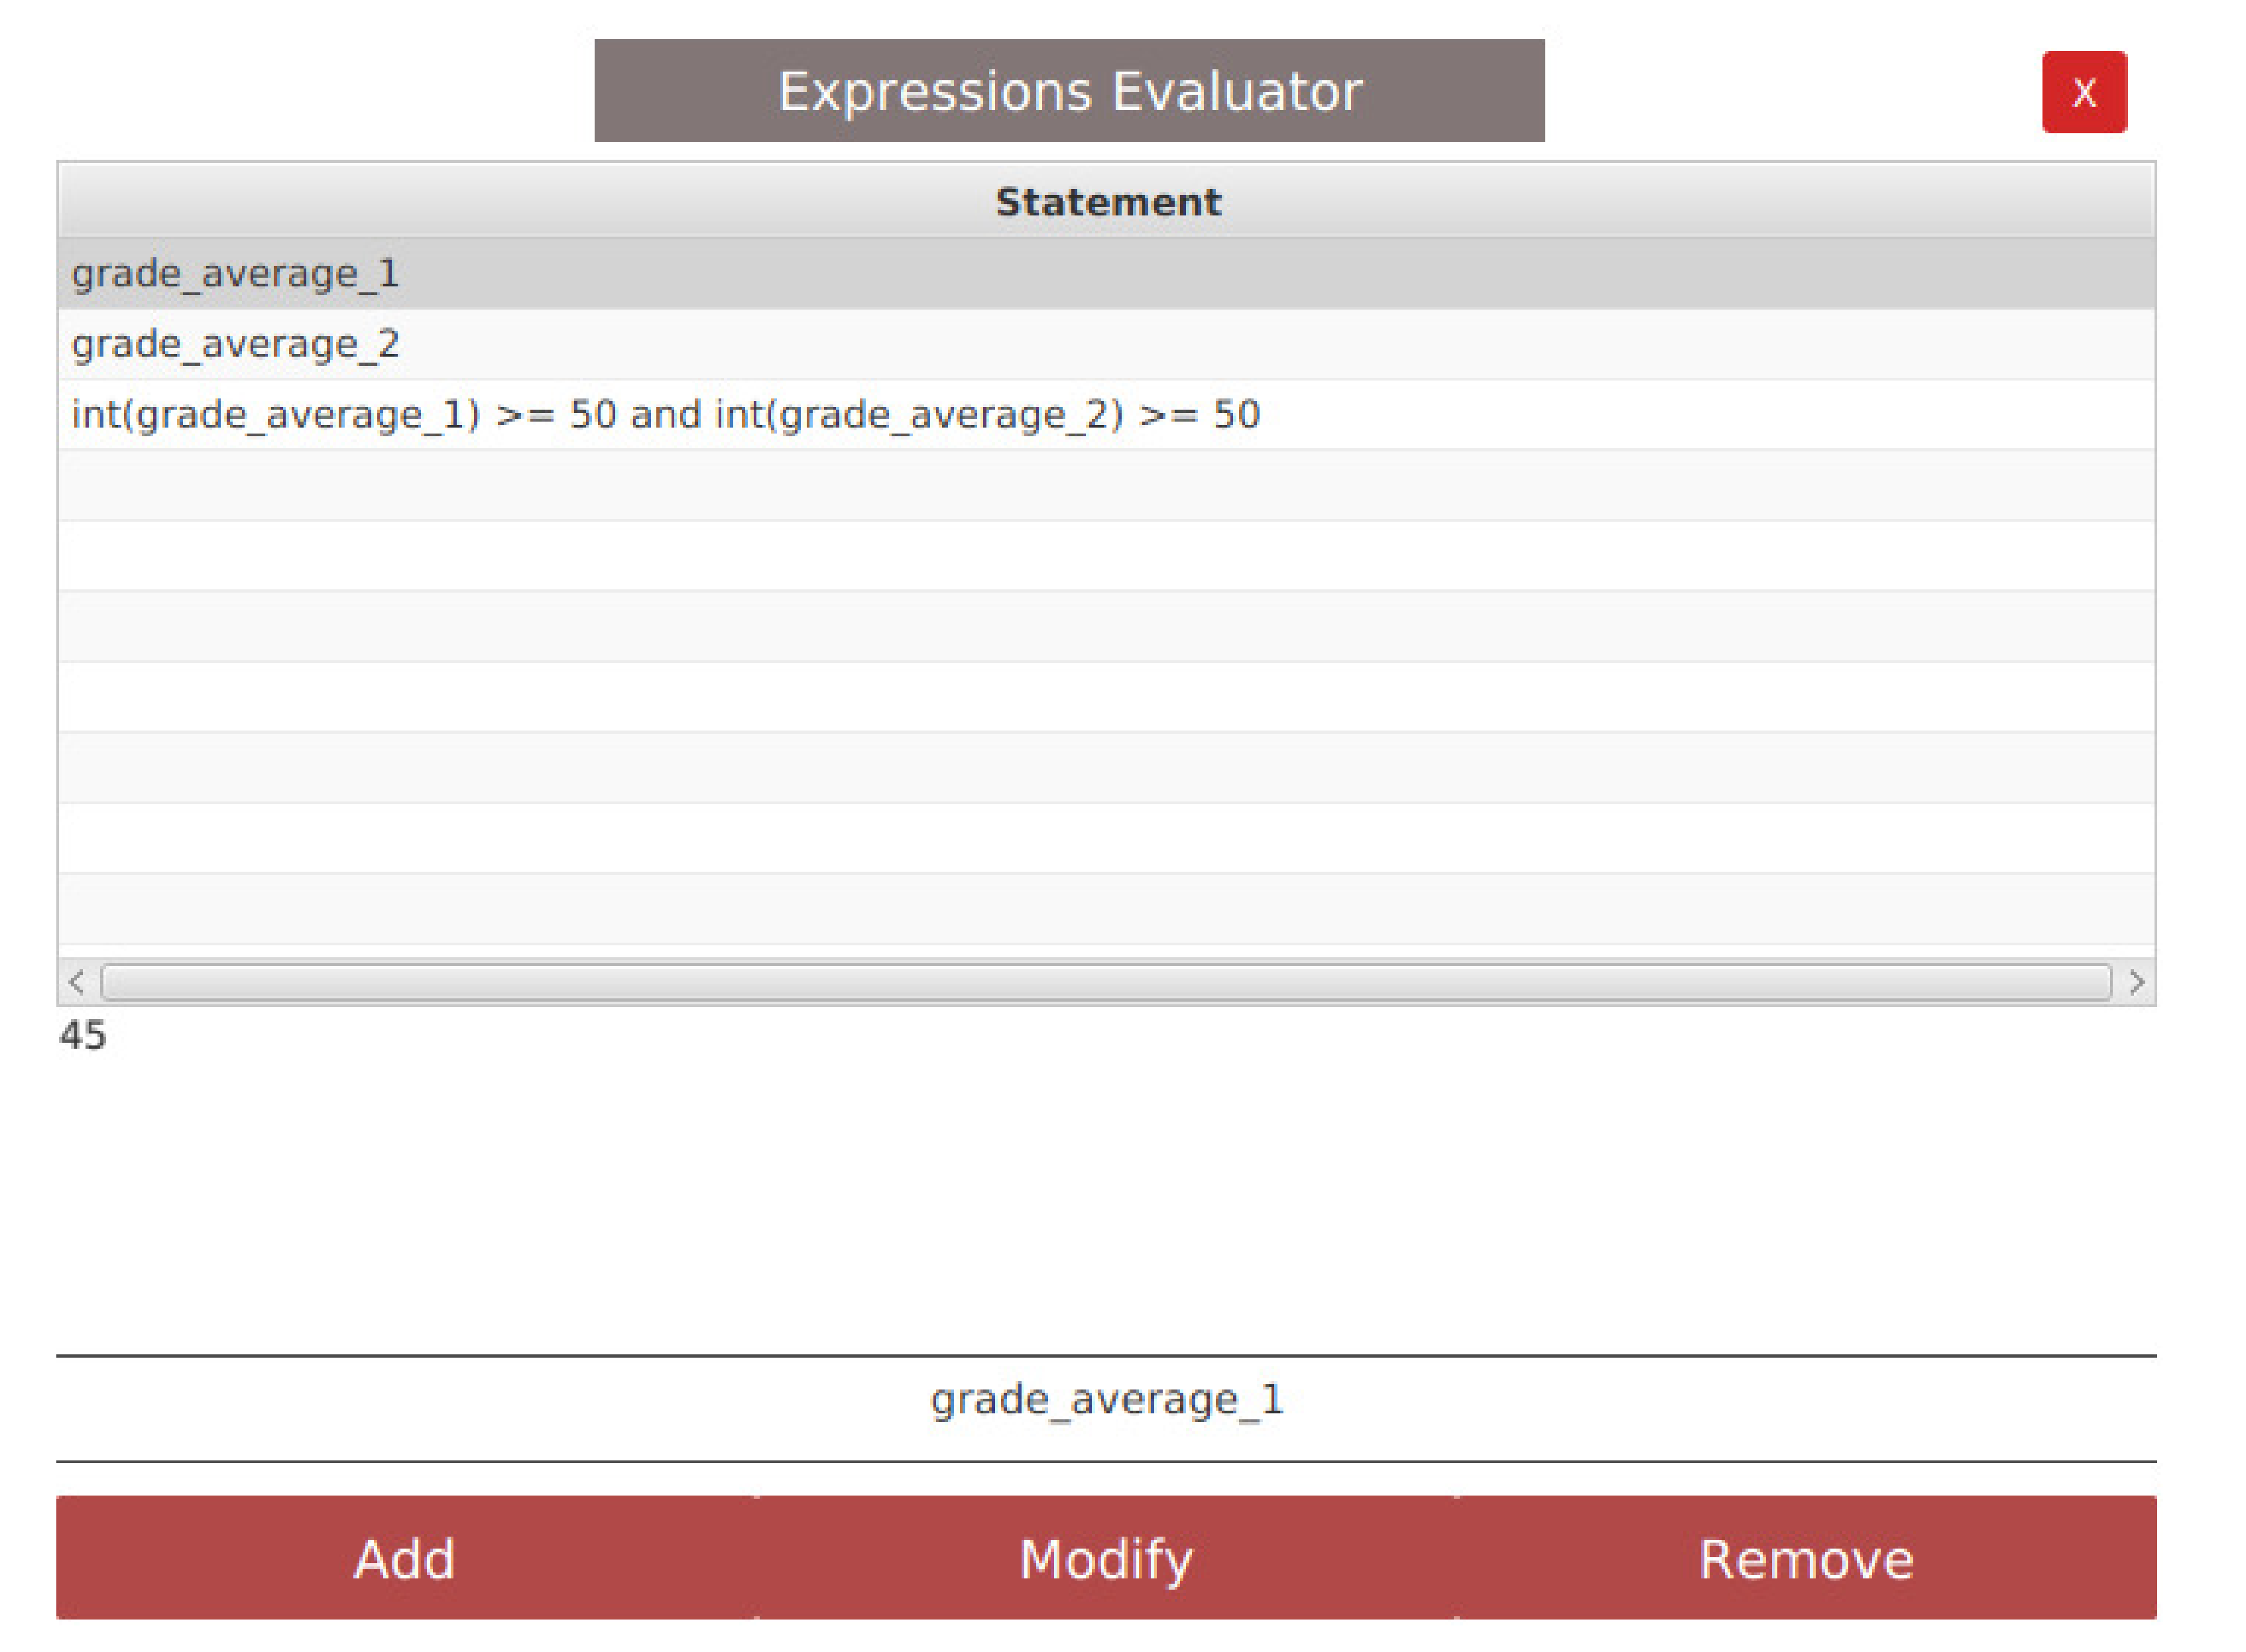Image resolution: width=2246 pixels, height=1652 pixels.
Task: Select the fourth empty row in the statement list
Action: (1106, 698)
